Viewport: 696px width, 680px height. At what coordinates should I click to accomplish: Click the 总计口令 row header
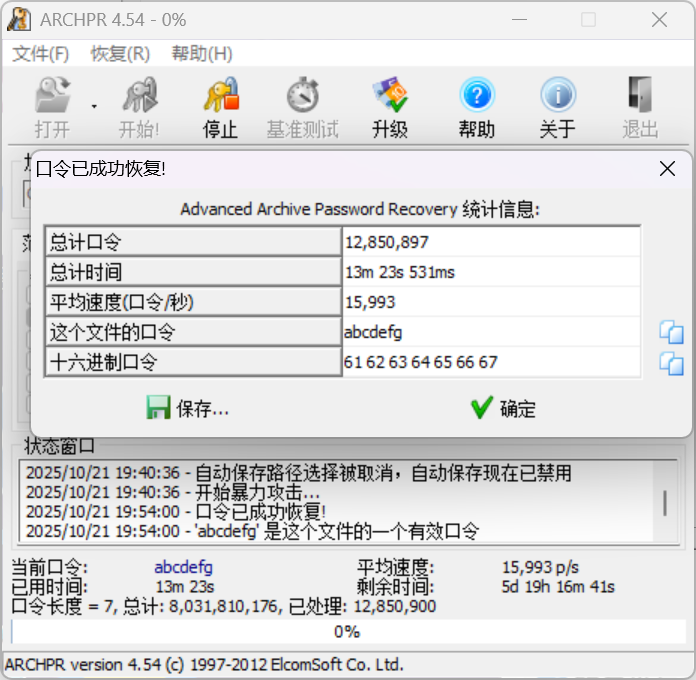point(194,242)
